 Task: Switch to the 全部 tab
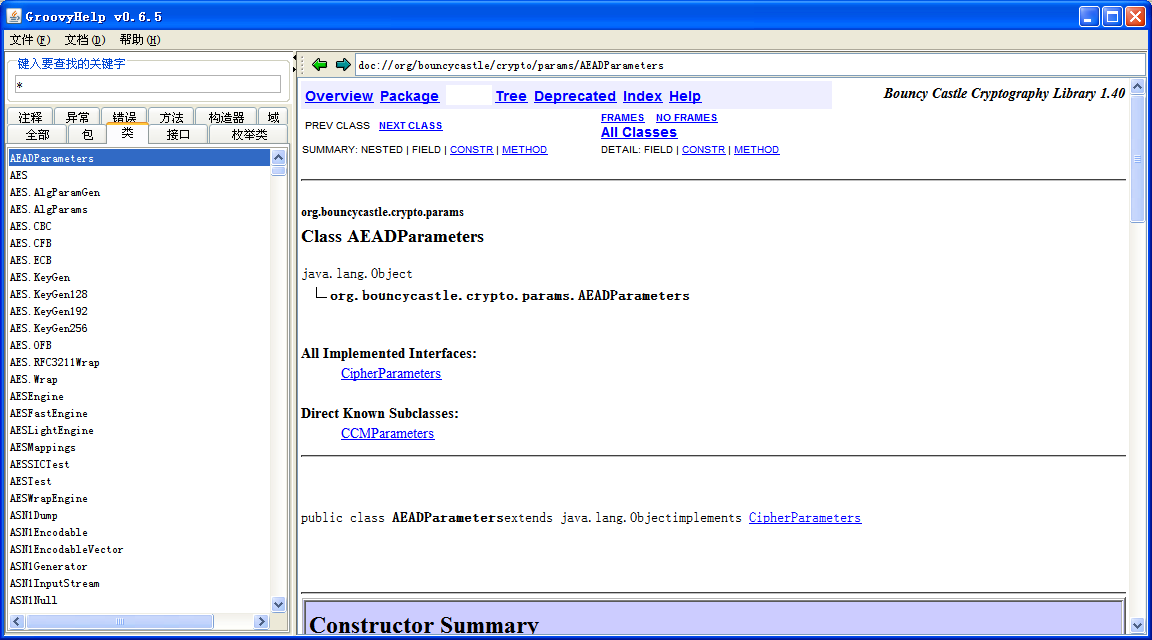click(x=37, y=134)
